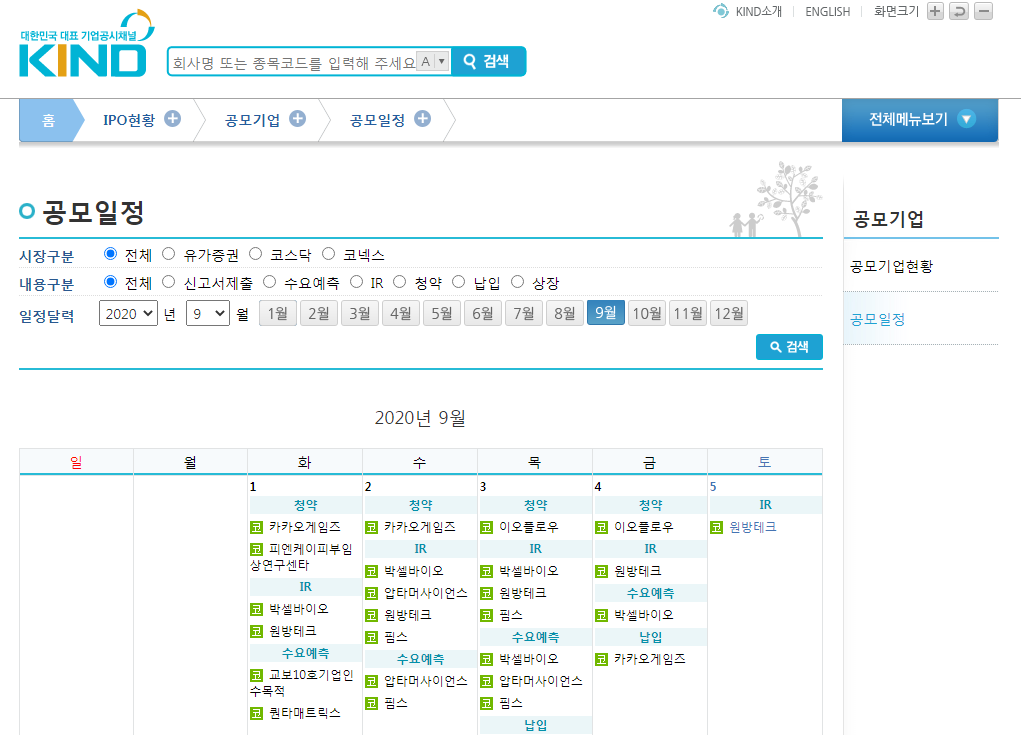Viewport: 1021px width, 735px height.
Task: Select 3월 month button
Action: (x=360, y=313)
